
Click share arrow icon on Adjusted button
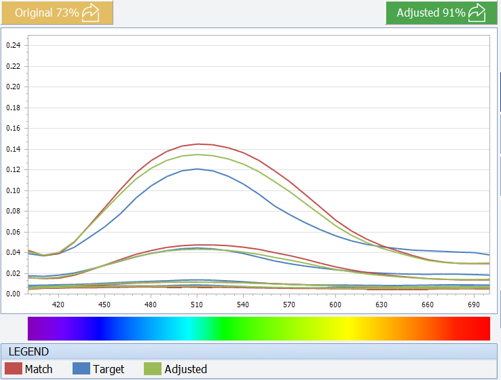tap(477, 13)
